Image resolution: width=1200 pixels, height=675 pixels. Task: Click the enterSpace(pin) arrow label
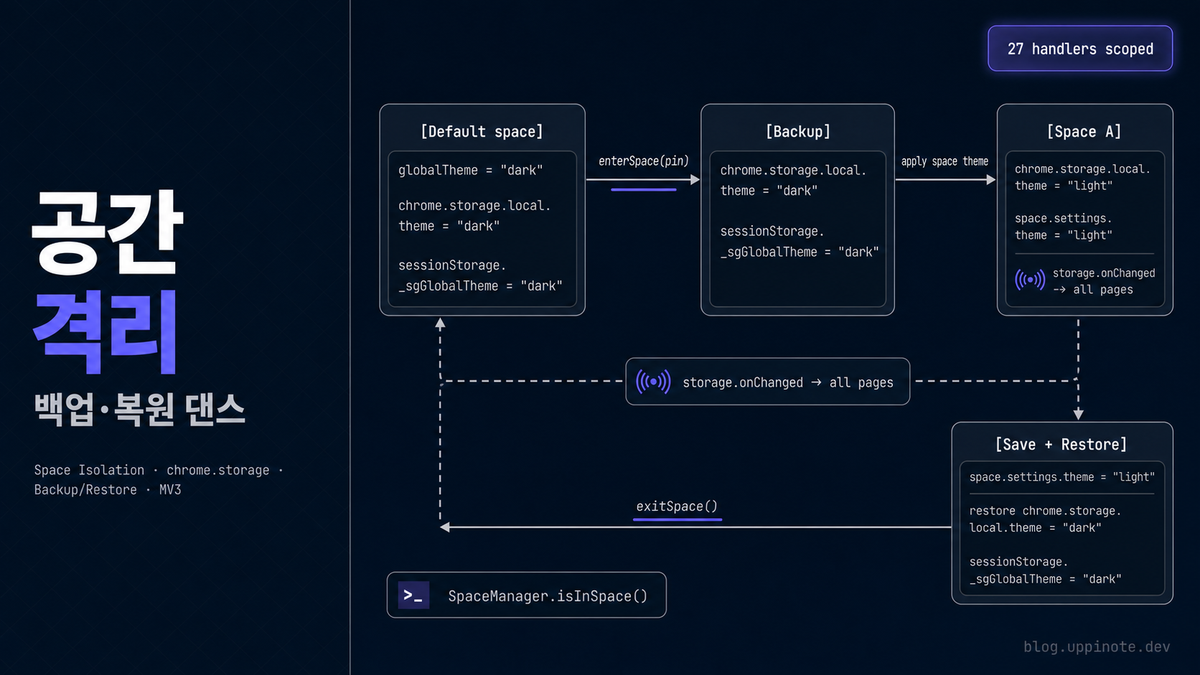[x=643, y=161]
